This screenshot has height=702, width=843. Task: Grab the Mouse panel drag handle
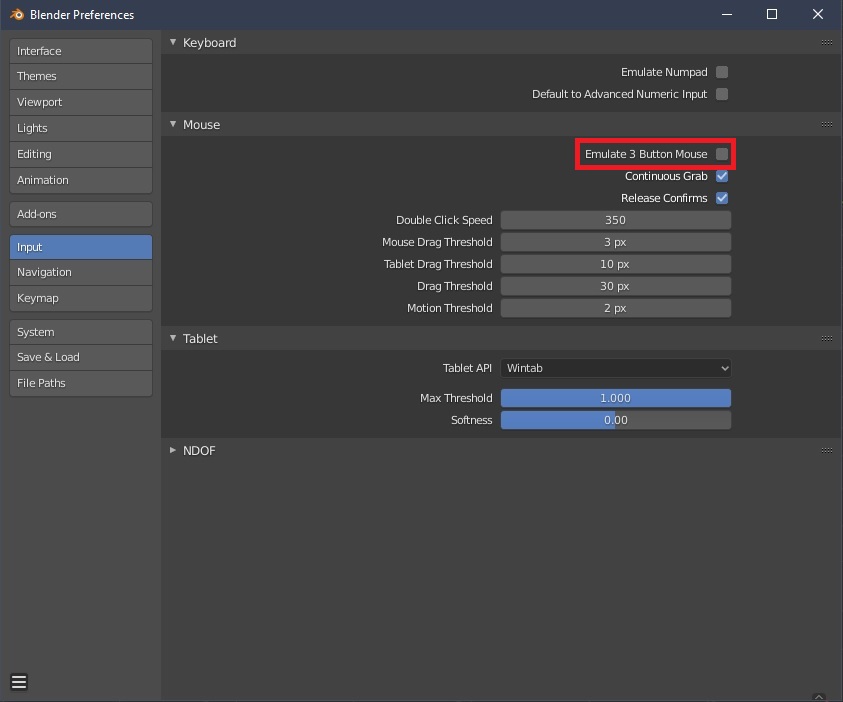pos(827,124)
